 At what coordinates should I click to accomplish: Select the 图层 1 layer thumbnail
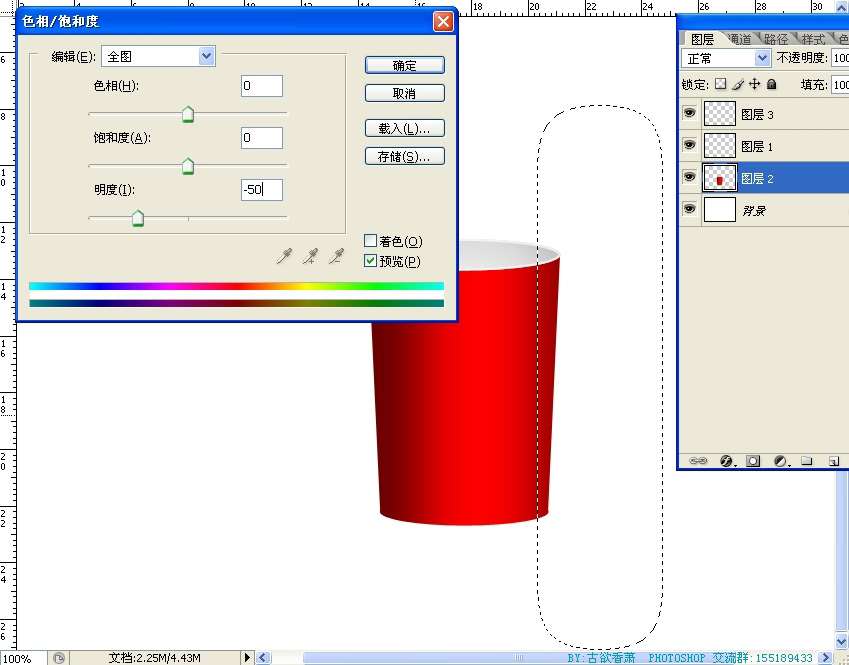(x=720, y=146)
